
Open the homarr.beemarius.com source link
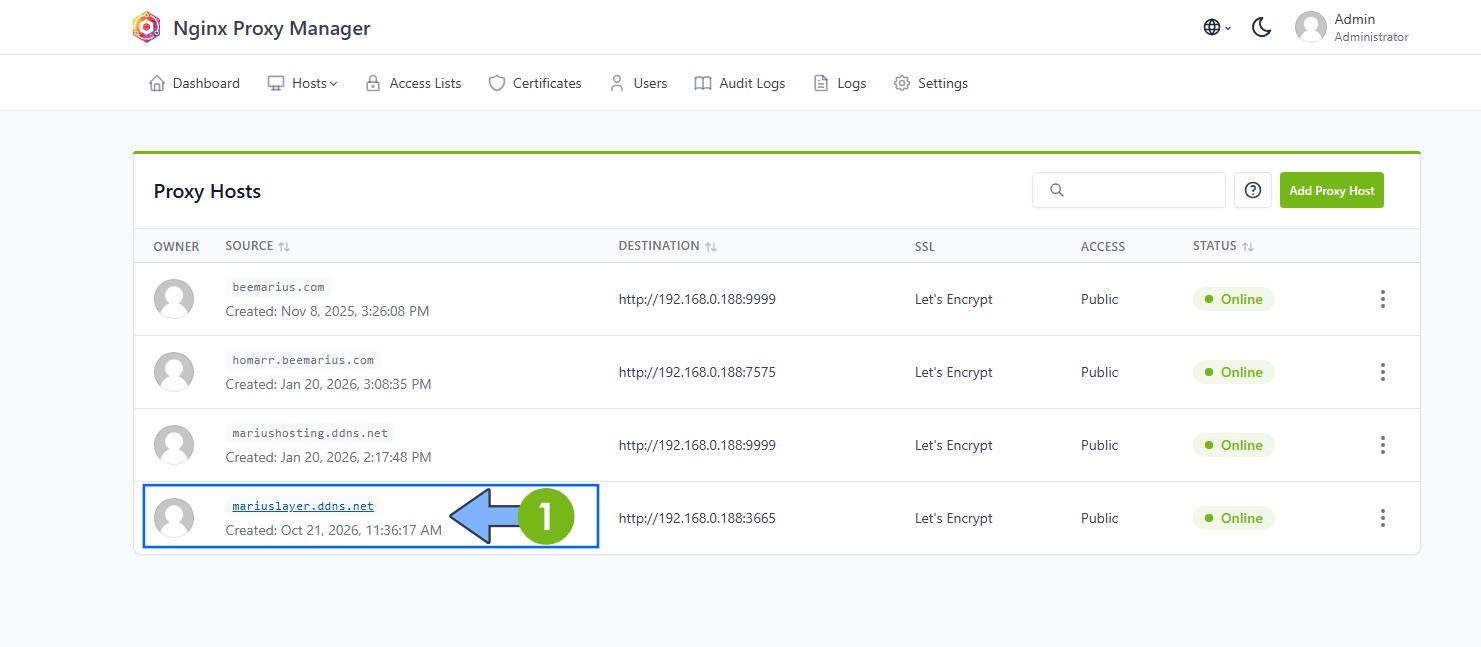pyautogui.click(x=303, y=360)
